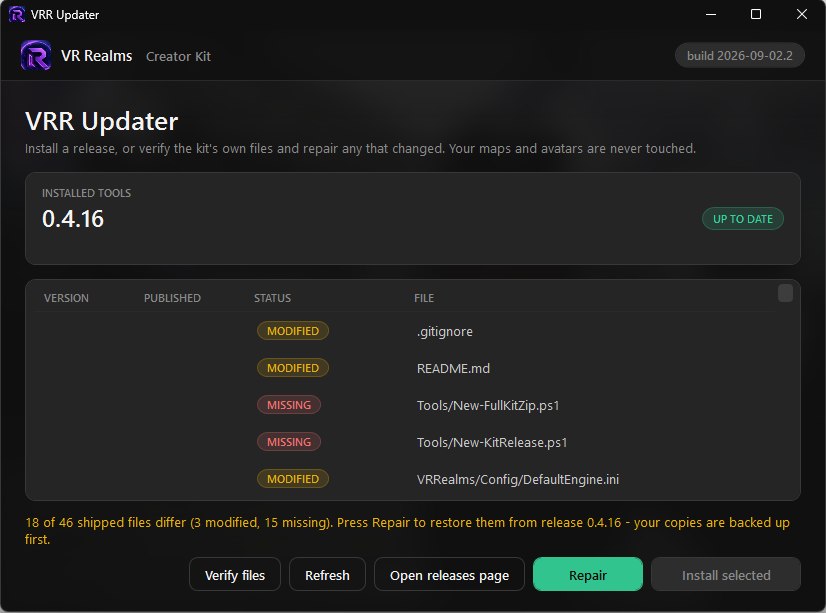The width and height of the screenshot is (826, 613).
Task: Click MODIFIED badge beside .gitignore
Action: pos(293,331)
